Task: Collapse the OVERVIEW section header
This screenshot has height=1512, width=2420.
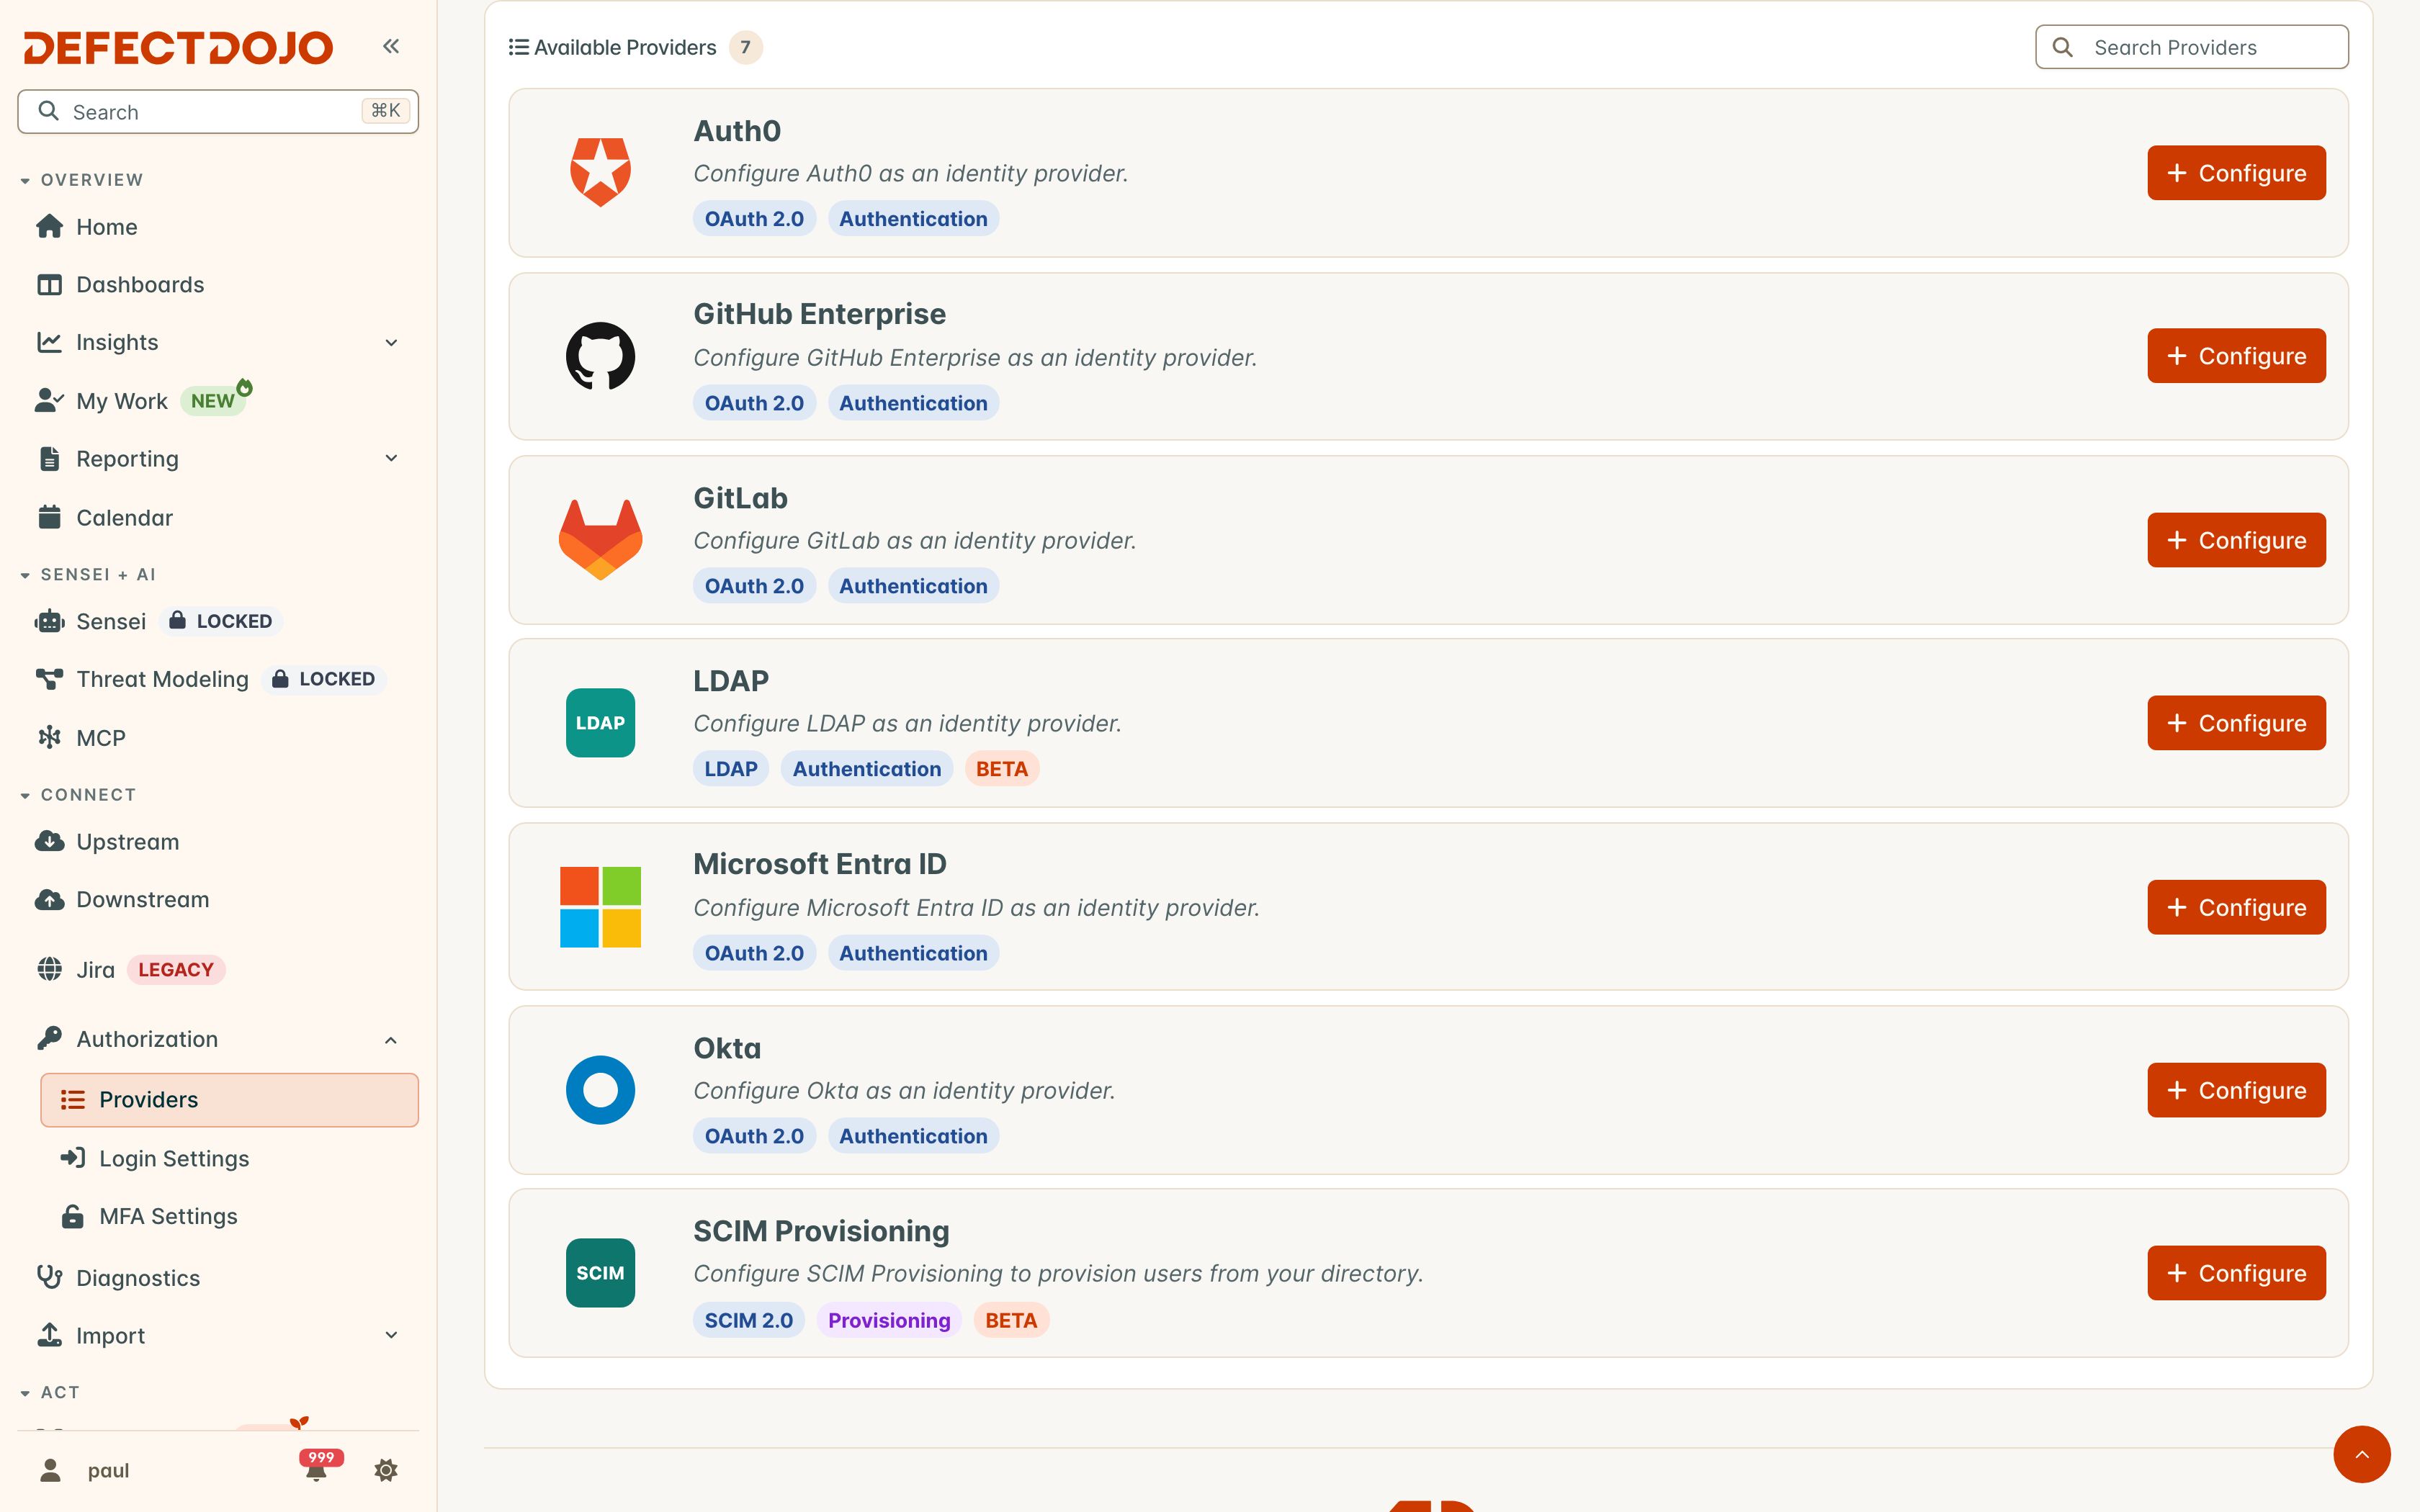Action: (82, 180)
